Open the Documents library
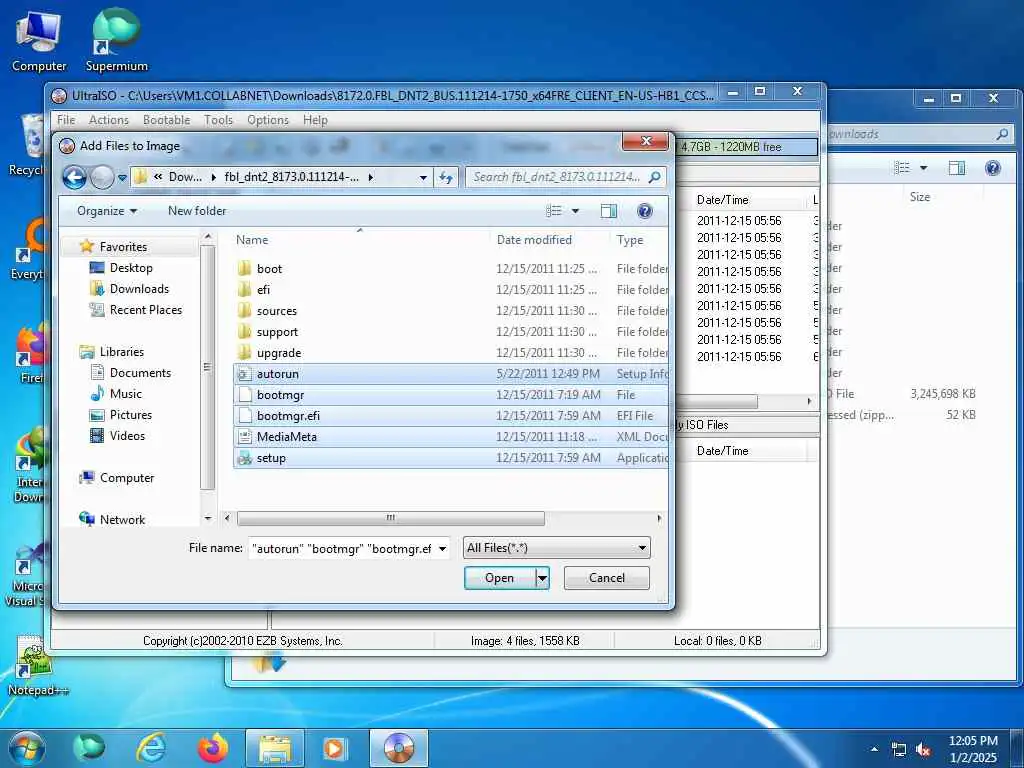 pyautogui.click(x=140, y=373)
